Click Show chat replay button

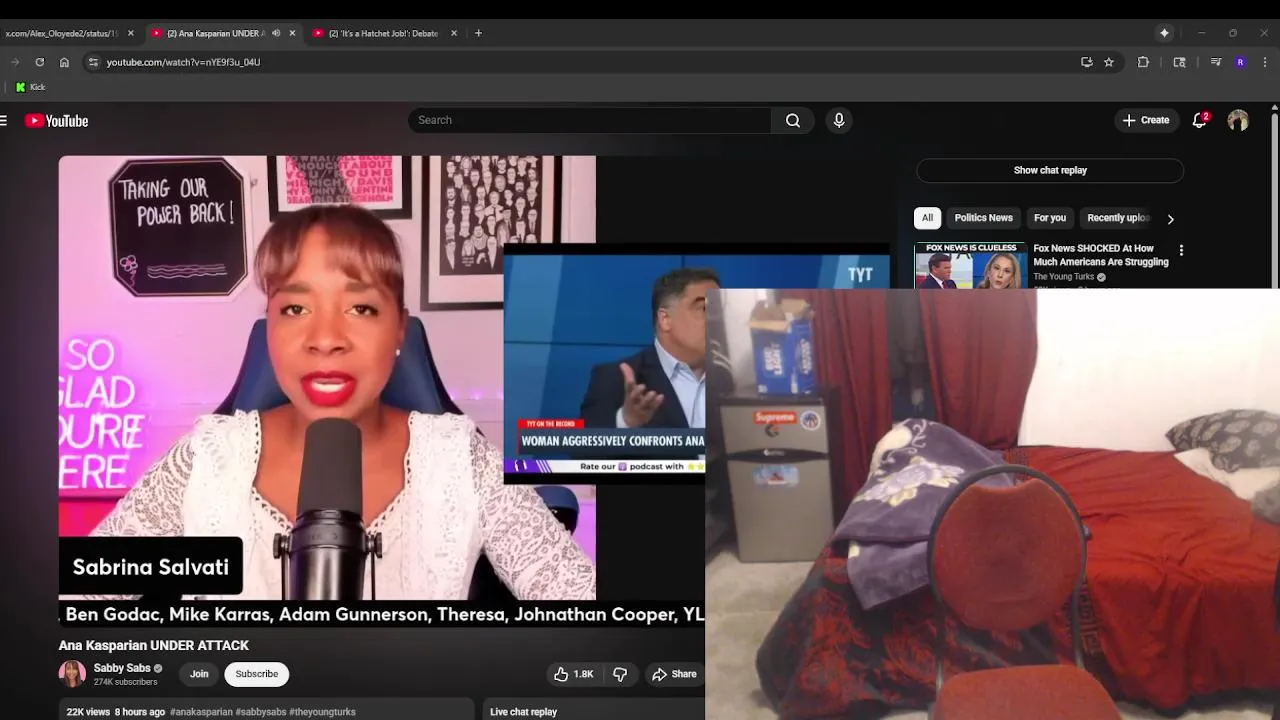1050,170
